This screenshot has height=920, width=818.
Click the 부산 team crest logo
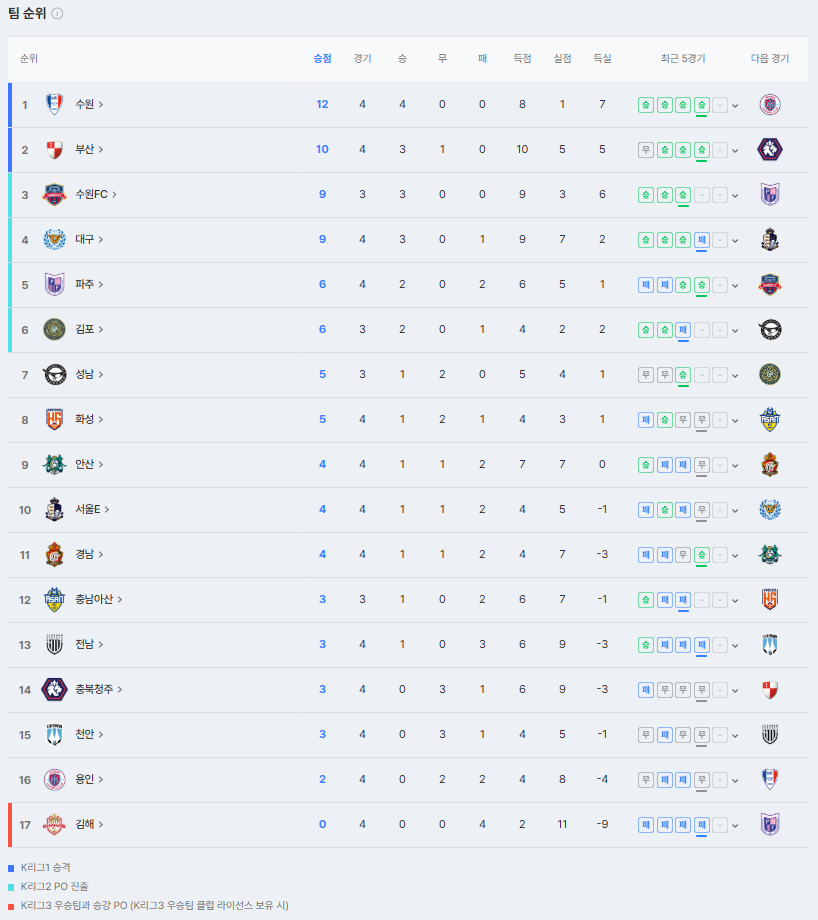(x=55, y=150)
